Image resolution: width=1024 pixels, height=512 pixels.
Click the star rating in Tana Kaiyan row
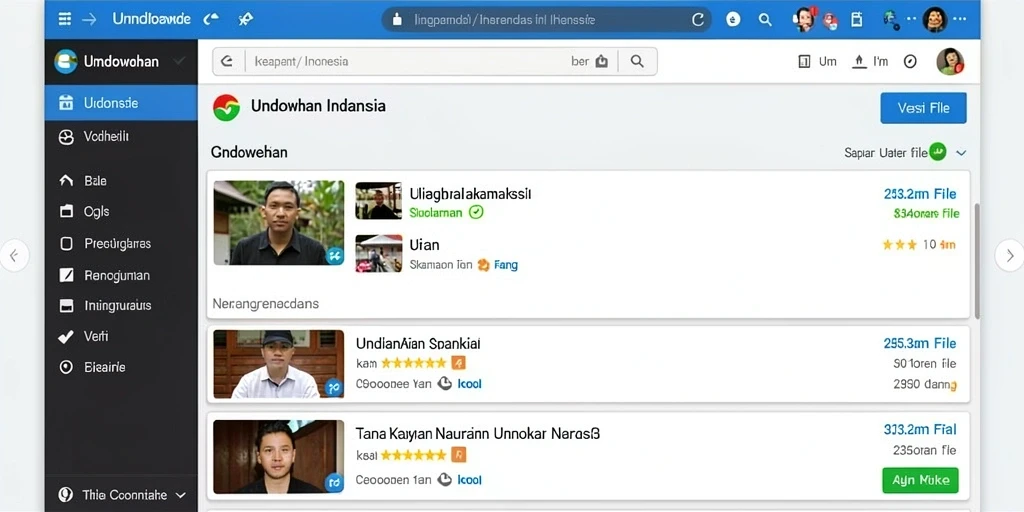click(x=413, y=455)
